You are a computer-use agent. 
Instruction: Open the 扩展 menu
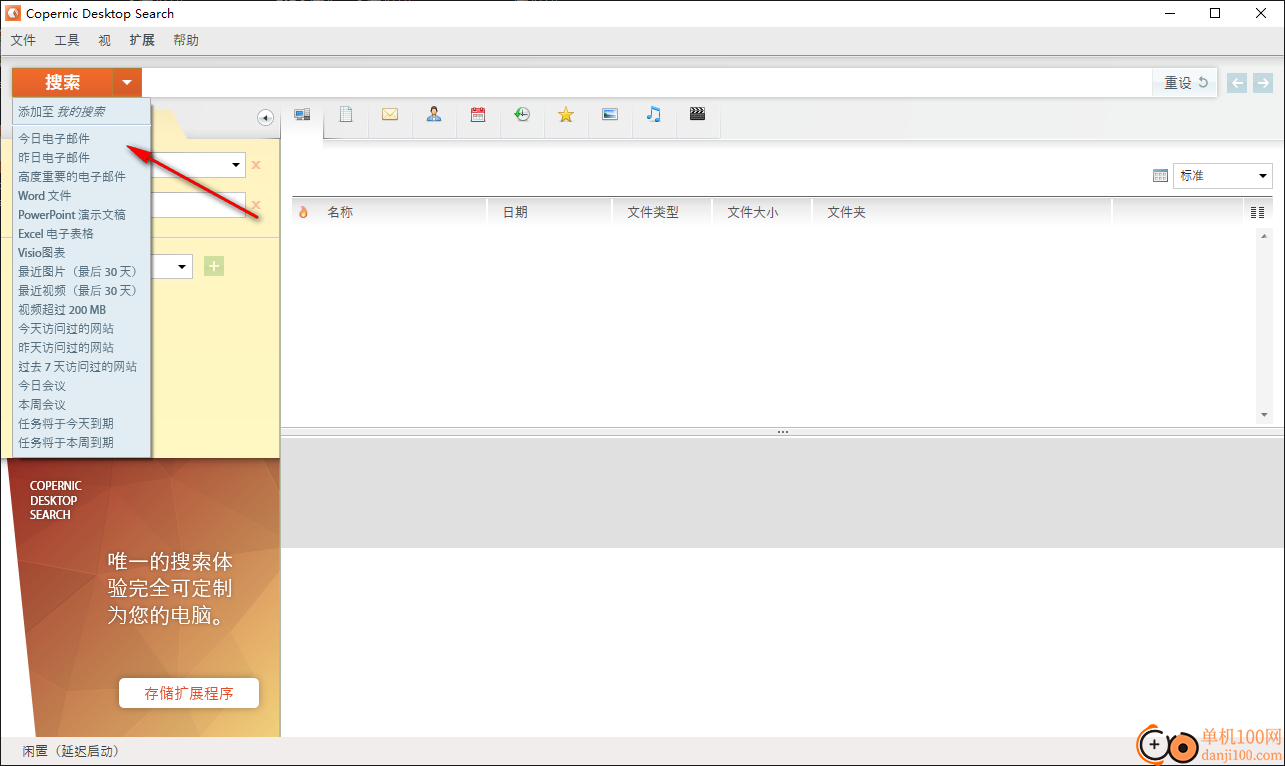point(142,40)
